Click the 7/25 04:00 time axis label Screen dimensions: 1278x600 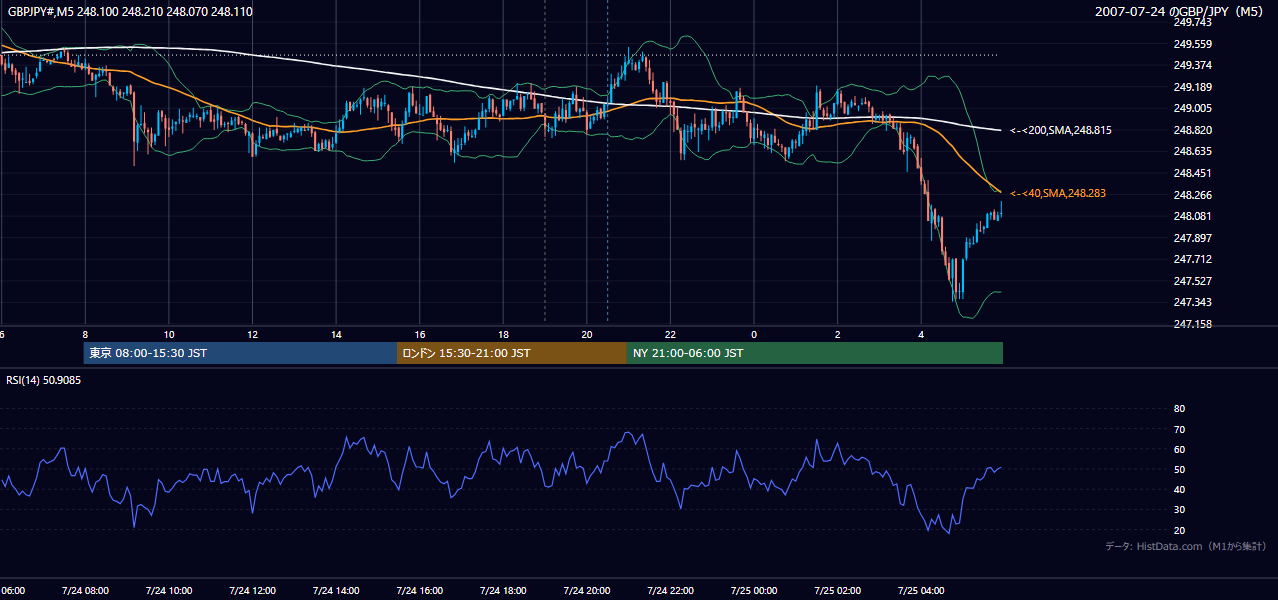click(x=920, y=590)
